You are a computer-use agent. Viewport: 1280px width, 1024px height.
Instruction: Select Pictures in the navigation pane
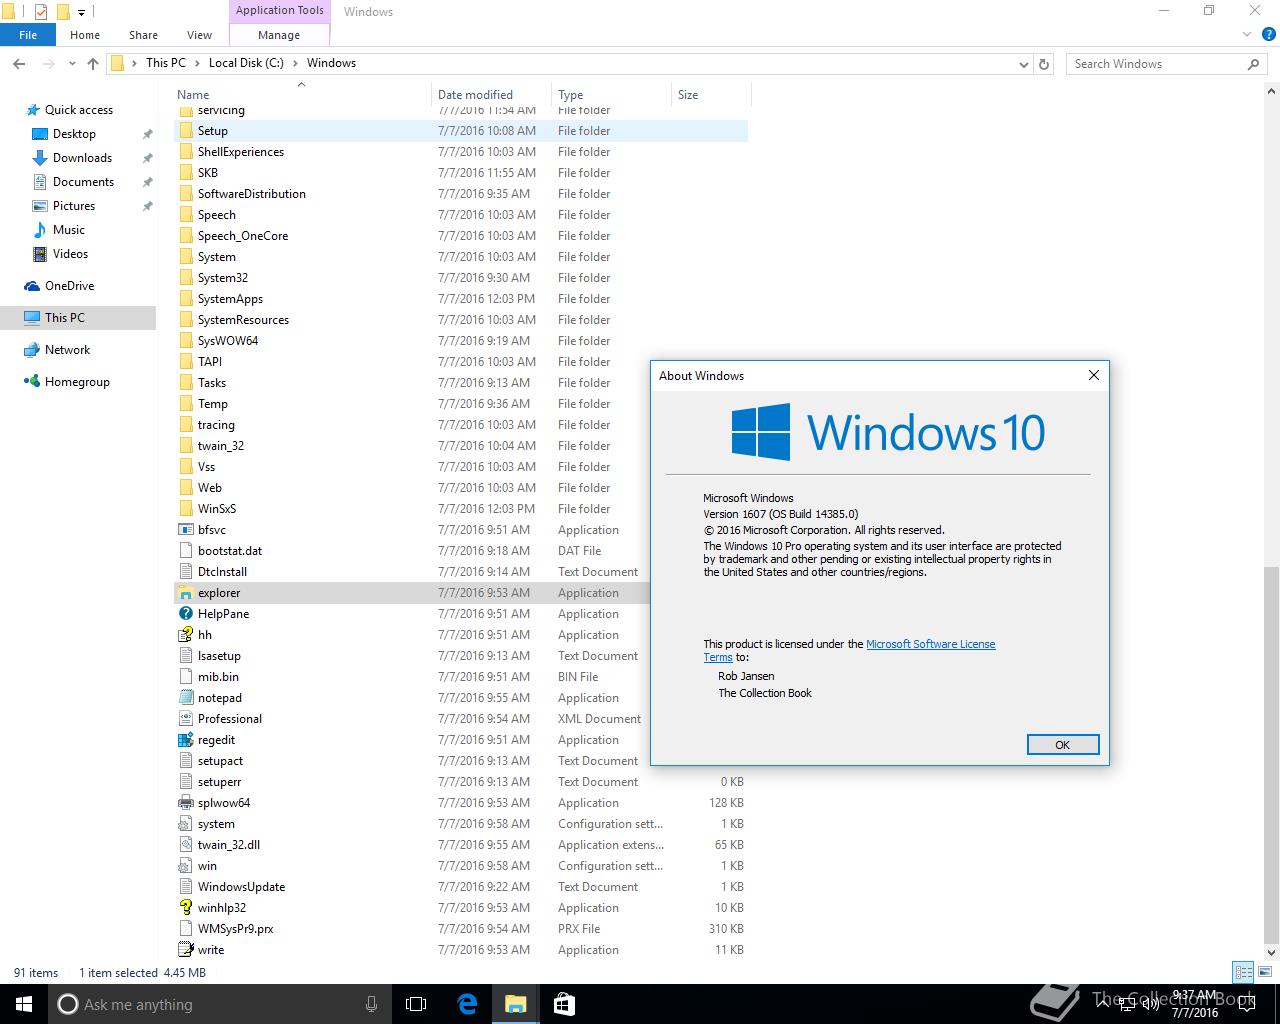click(74, 206)
